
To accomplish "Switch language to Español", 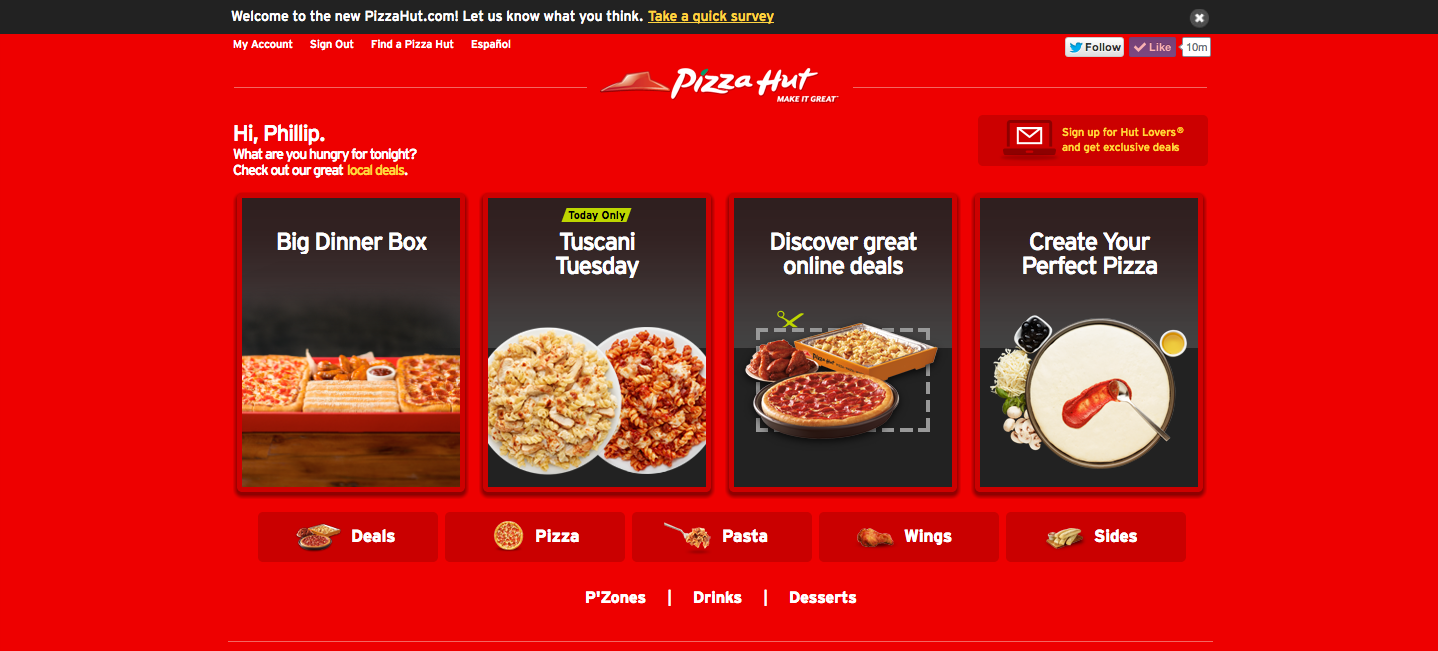I will (491, 44).
